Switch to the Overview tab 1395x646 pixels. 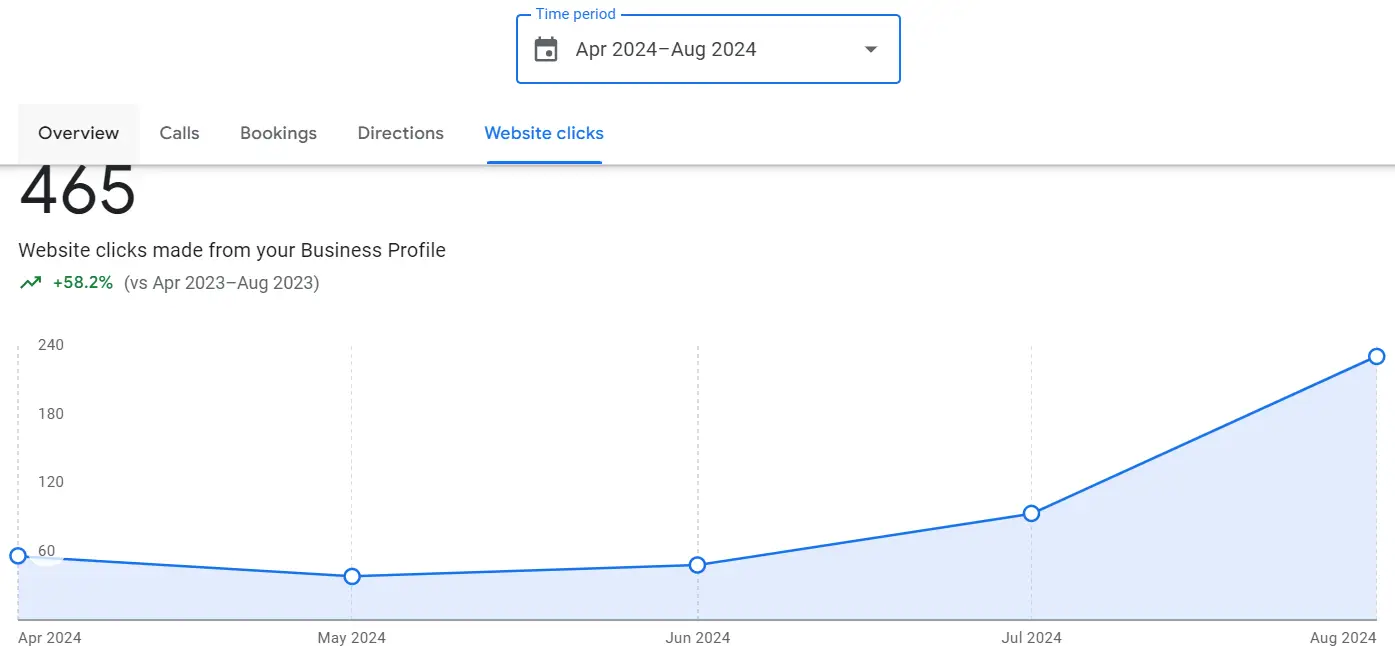click(x=78, y=132)
